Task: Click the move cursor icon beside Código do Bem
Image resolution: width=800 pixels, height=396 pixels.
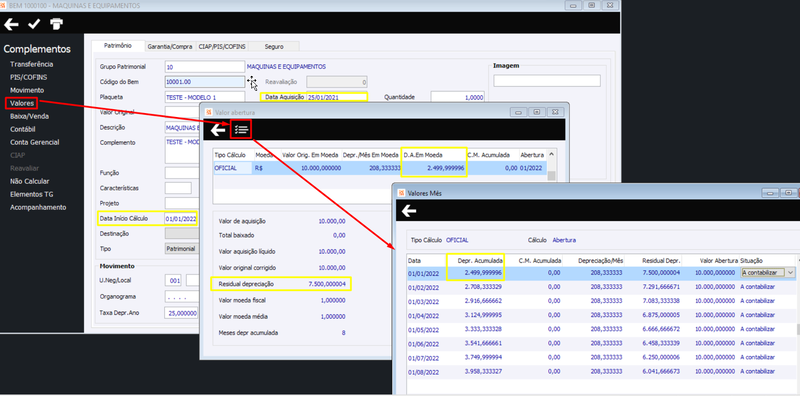Action: coord(252,82)
